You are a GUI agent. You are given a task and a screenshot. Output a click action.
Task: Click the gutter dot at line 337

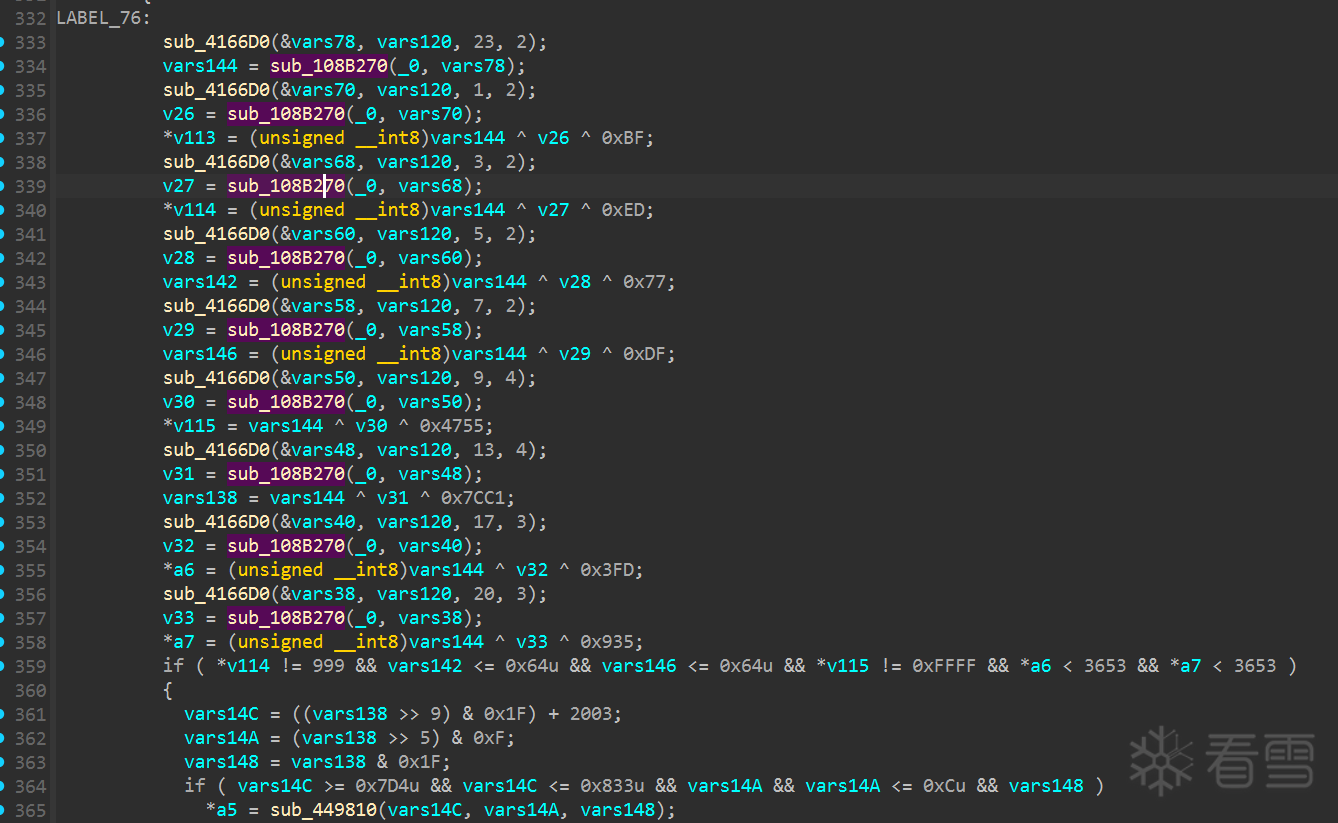point(3,138)
